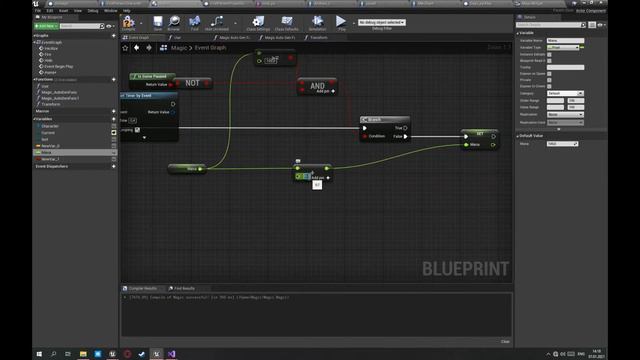This screenshot has height=360, width=640.
Task: Open Browse in the content browser
Action: (x=174, y=22)
